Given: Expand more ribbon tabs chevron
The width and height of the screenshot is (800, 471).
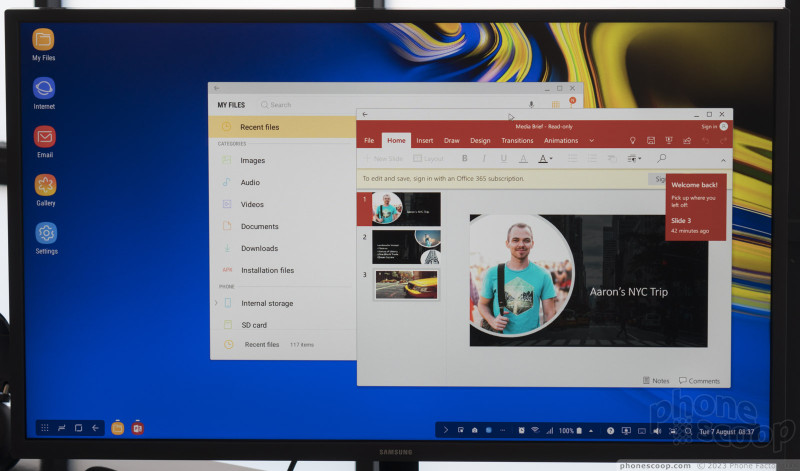Looking at the screenshot, I should point(592,140).
